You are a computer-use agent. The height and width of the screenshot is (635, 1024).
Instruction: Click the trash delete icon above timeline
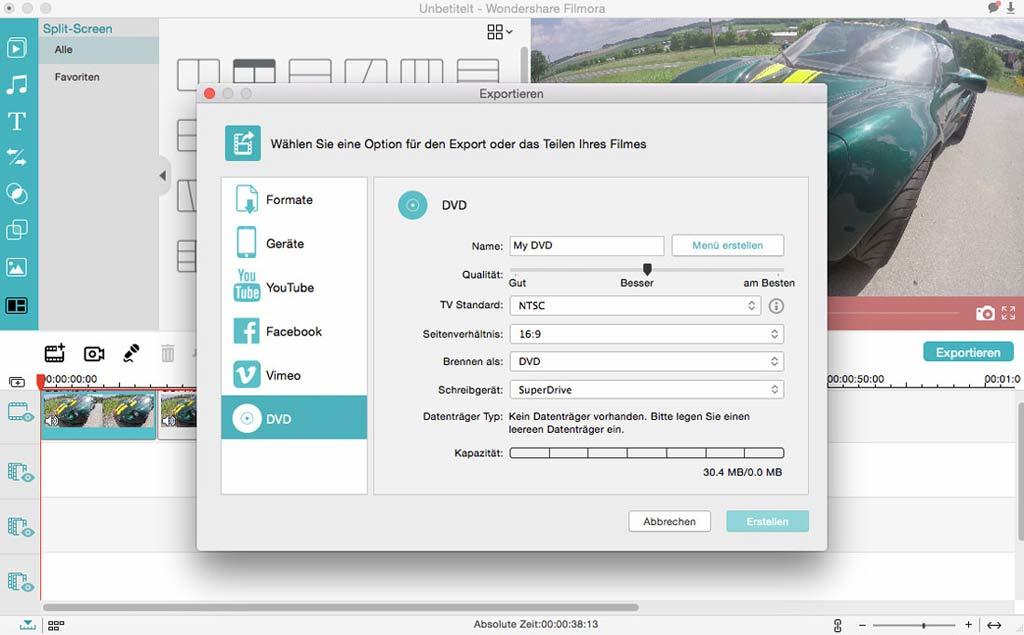168,353
